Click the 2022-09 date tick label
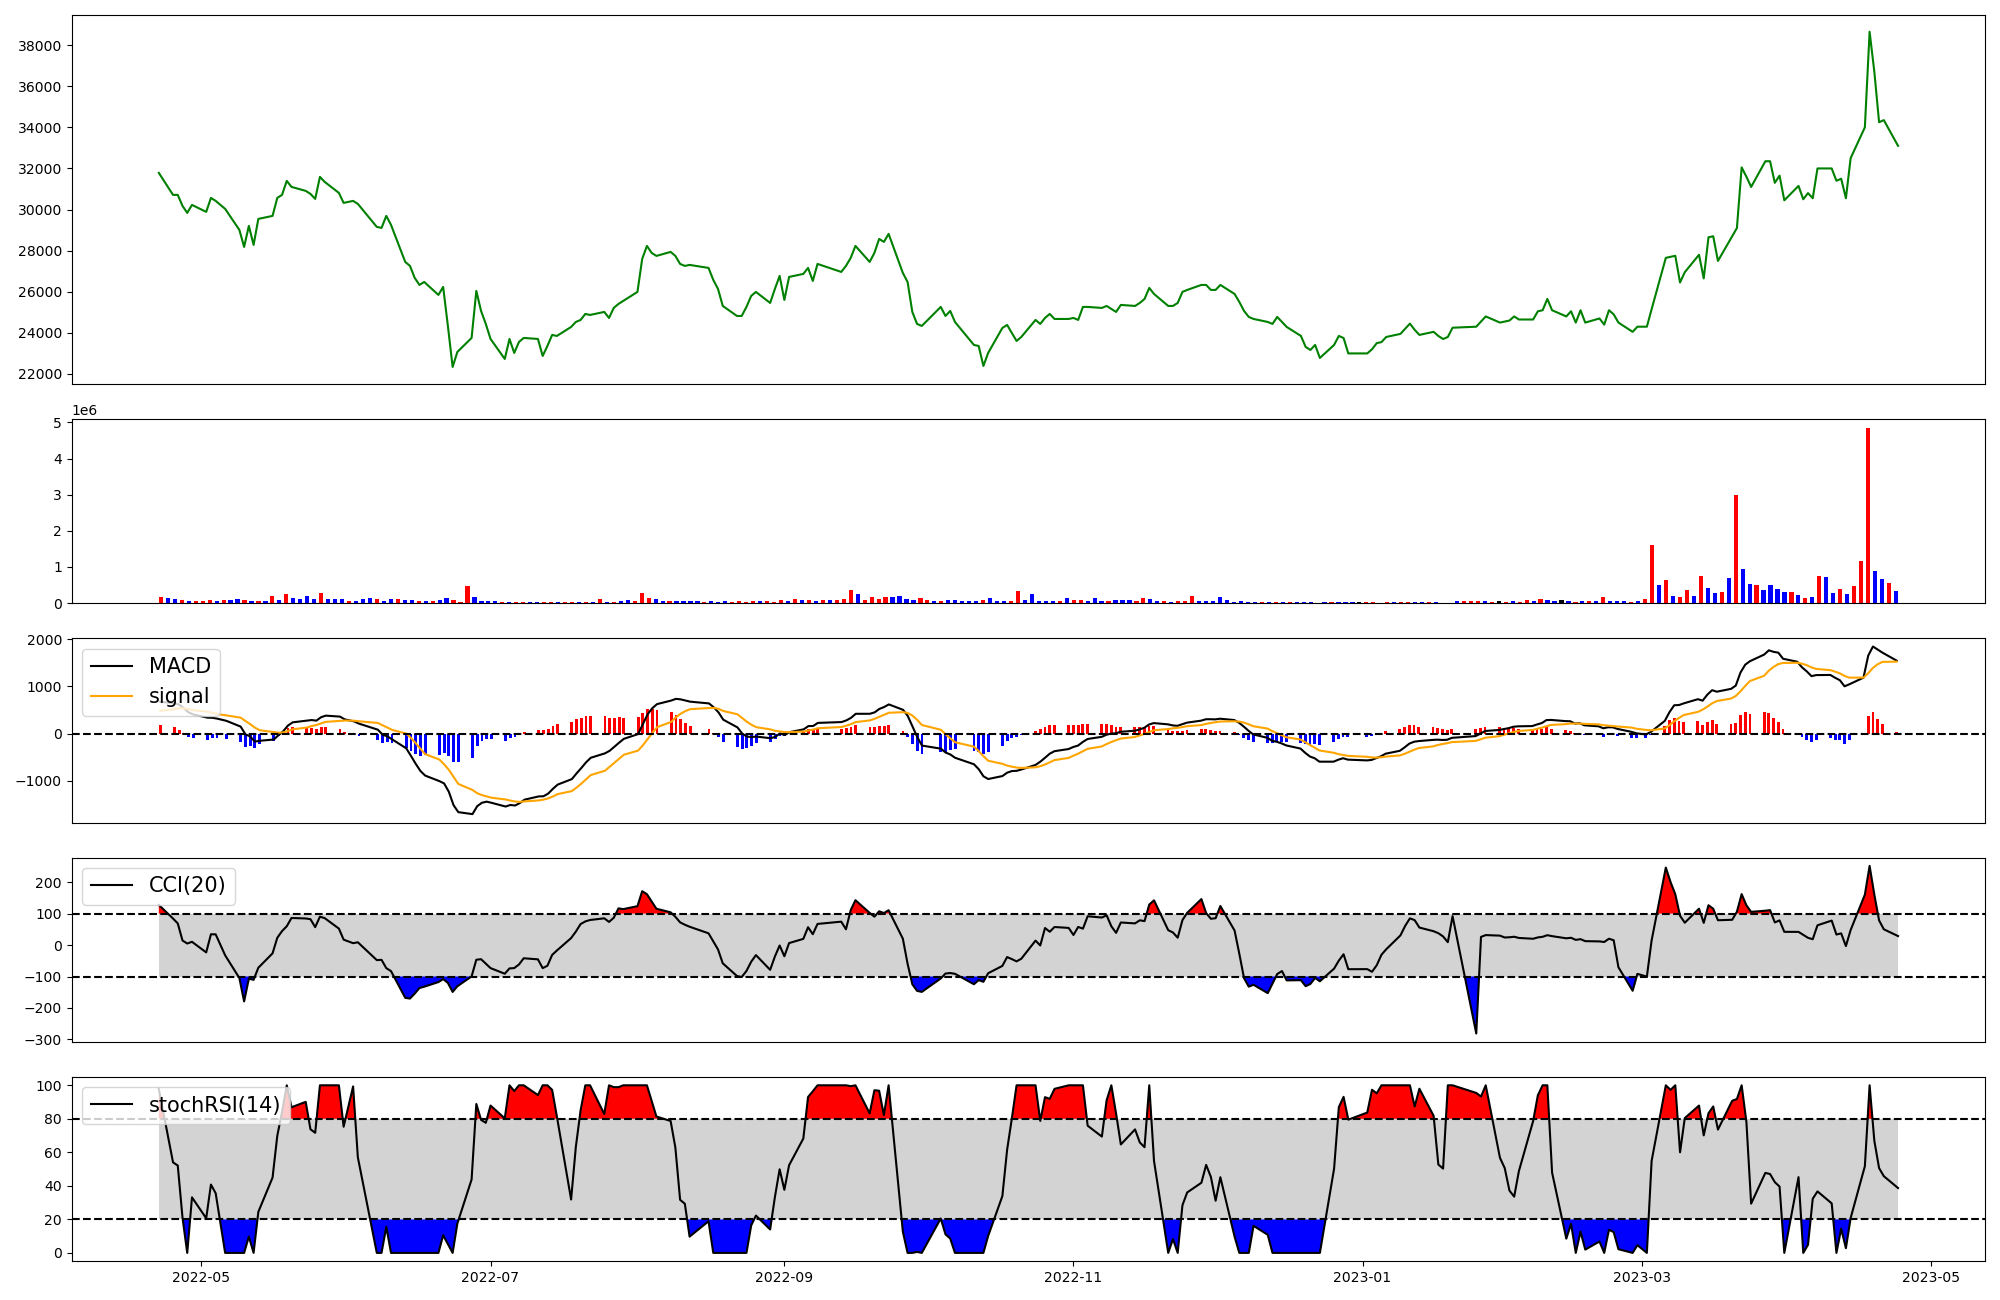This screenshot has width=2000, height=1300. tap(784, 1277)
